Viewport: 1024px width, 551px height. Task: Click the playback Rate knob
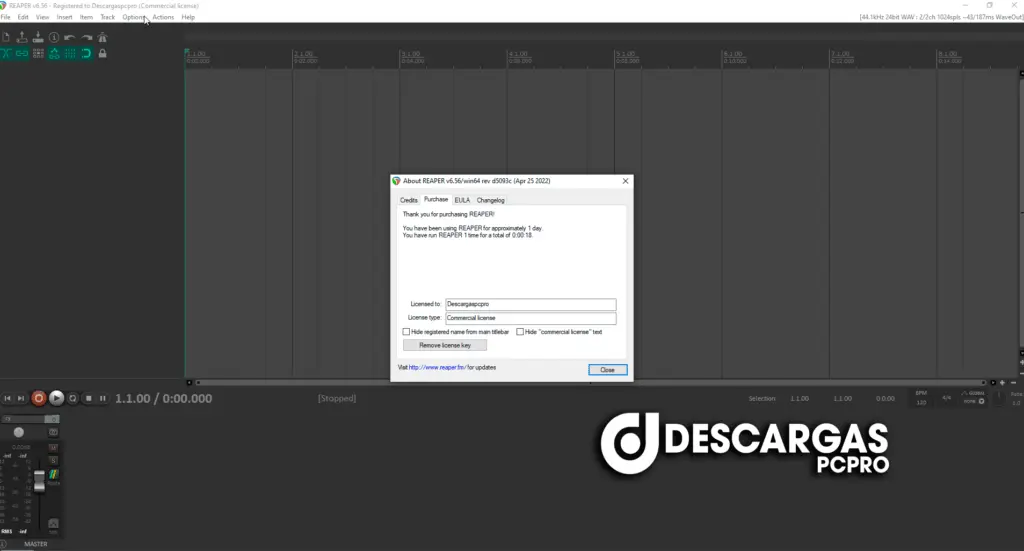click(999, 398)
